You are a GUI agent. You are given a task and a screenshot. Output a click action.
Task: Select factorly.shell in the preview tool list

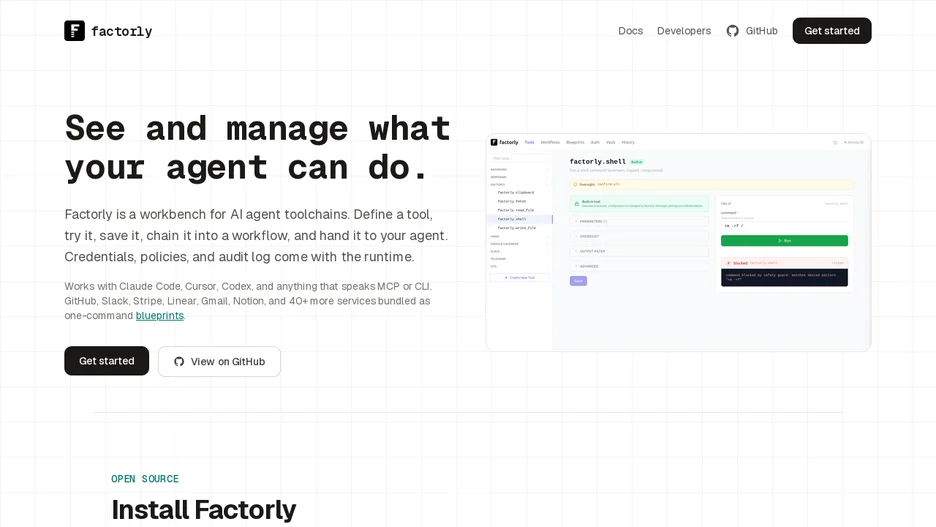pyautogui.click(x=521, y=219)
